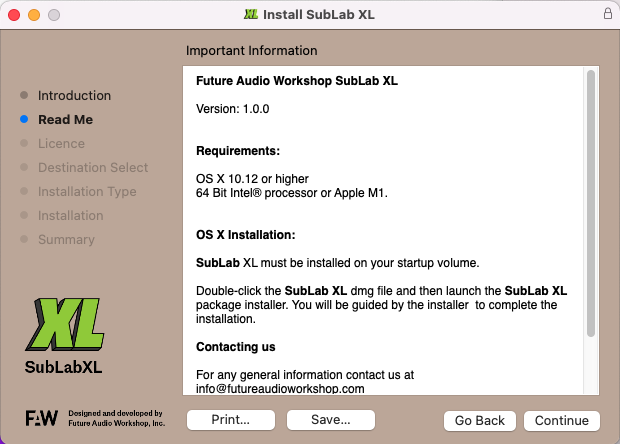
Task: Click the SubLab XL logo graphic
Action: tap(64, 323)
